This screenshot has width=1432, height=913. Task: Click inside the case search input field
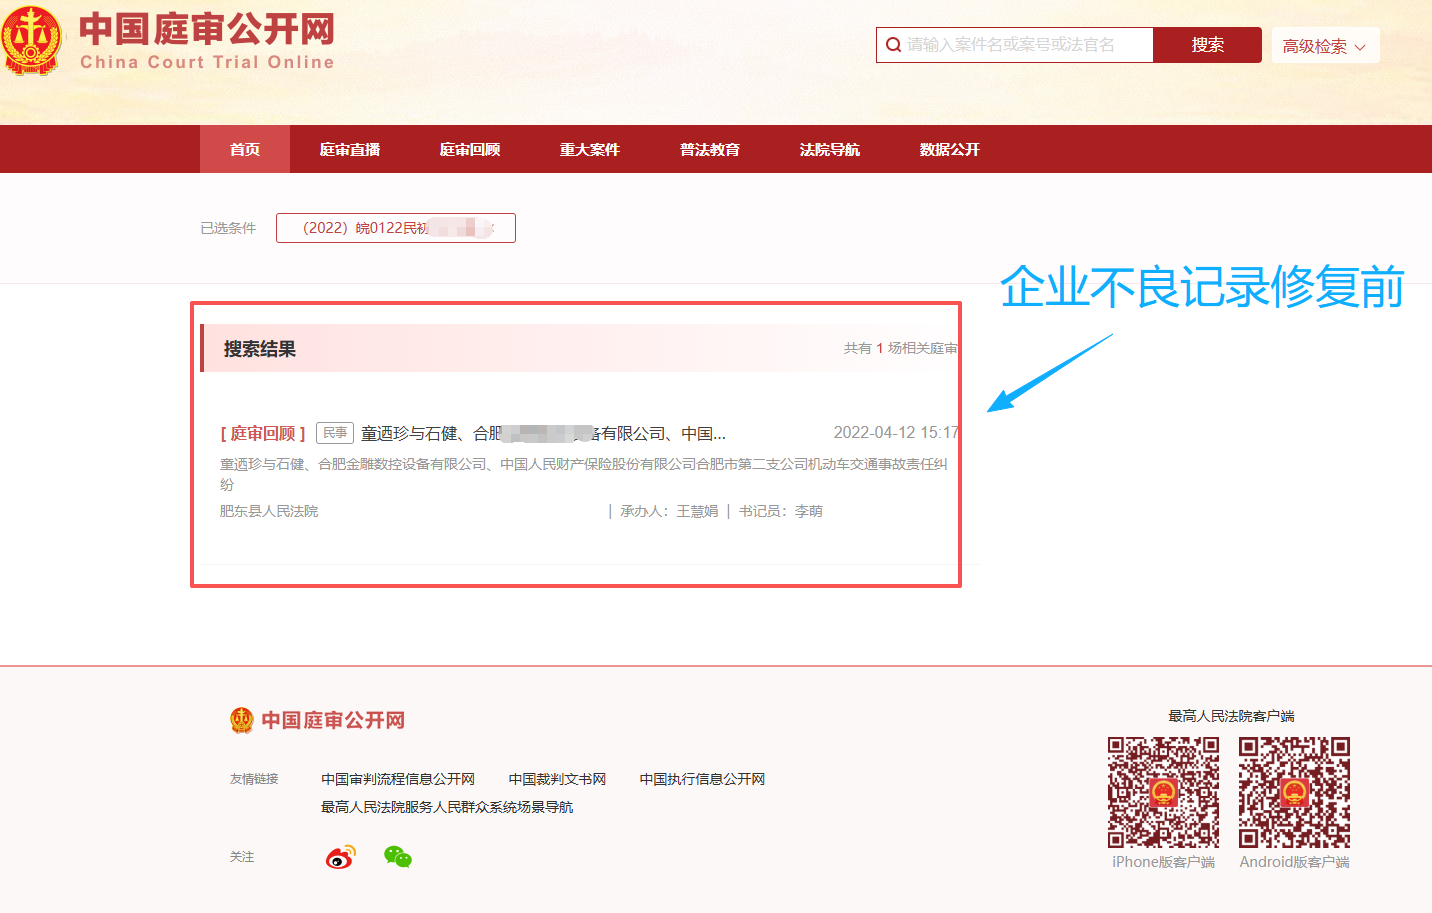point(1020,45)
